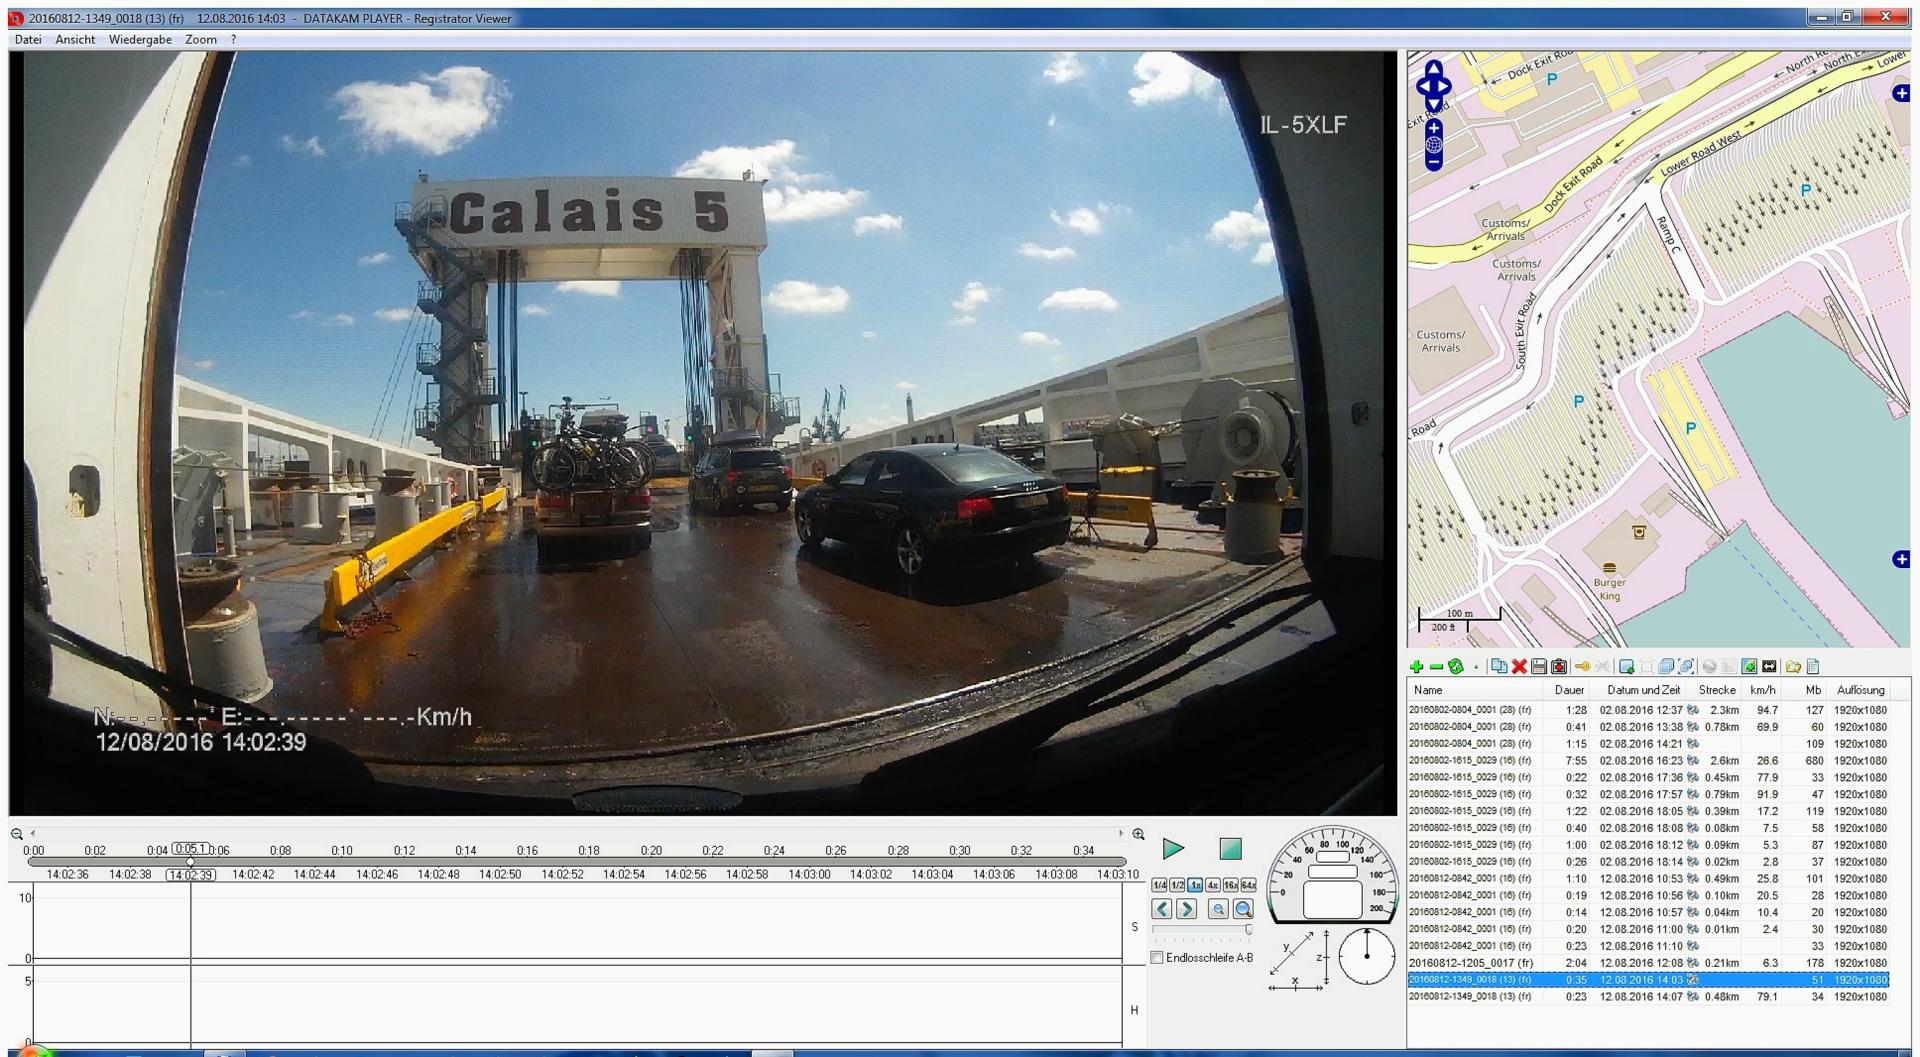Expand map layer switcher plus at top right
Image resolution: width=1920 pixels, height=1057 pixels.
pos(1901,93)
